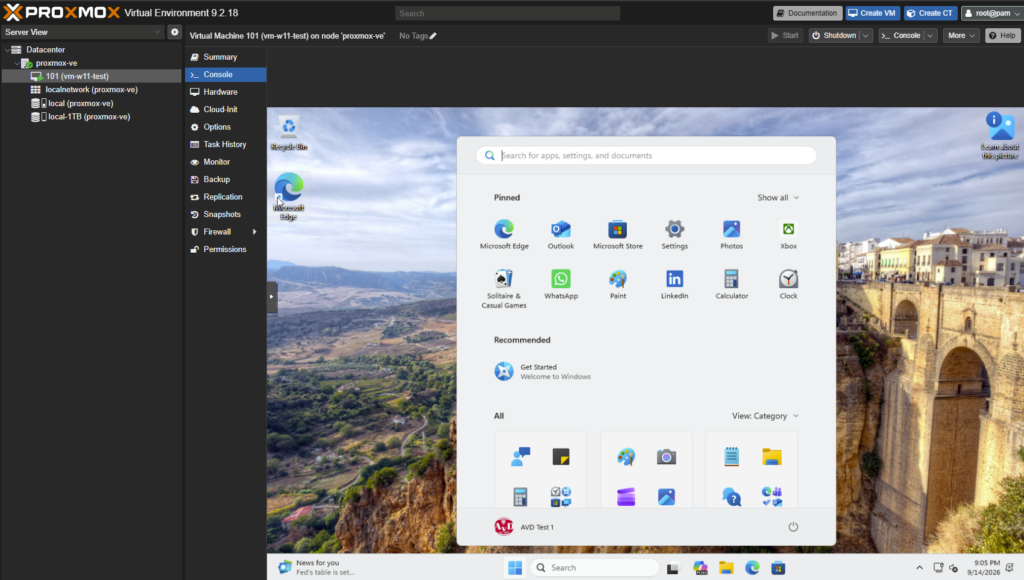The height and width of the screenshot is (580, 1024).
Task: Launch WhatsApp from pinned apps
Action: (x=560, y=284)
